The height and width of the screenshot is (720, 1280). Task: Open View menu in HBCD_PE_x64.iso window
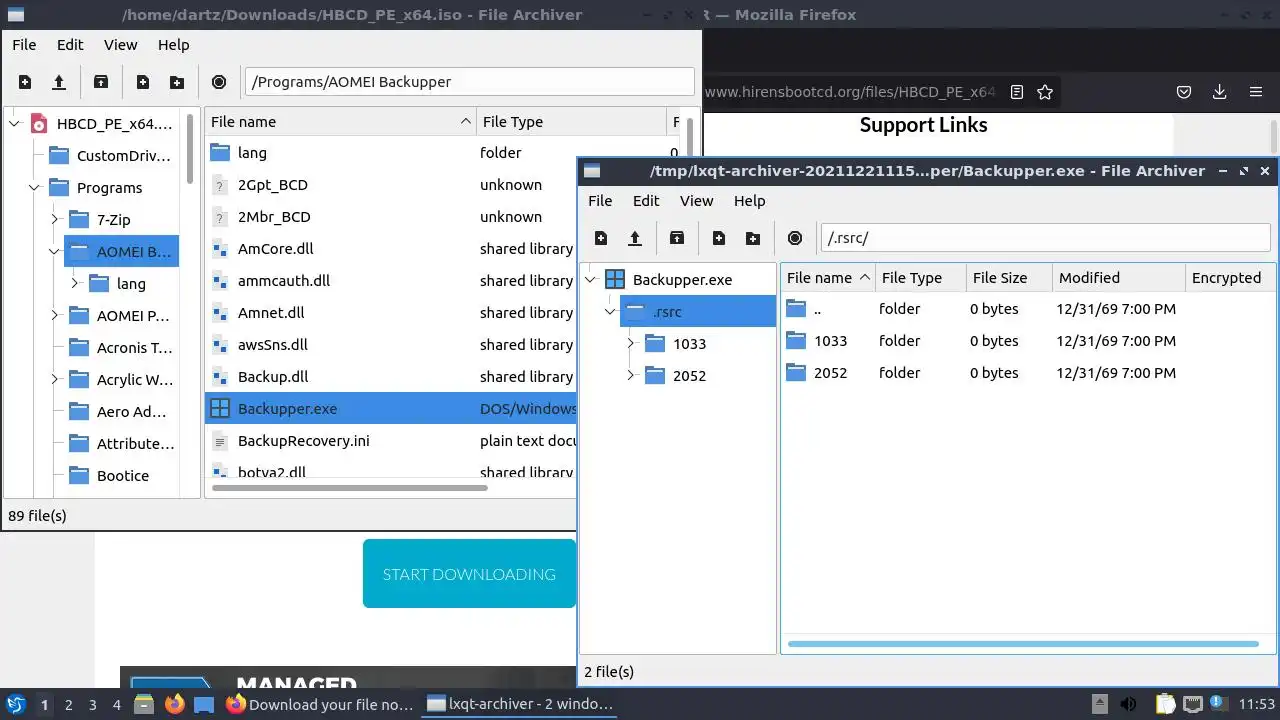click(121, 45)
